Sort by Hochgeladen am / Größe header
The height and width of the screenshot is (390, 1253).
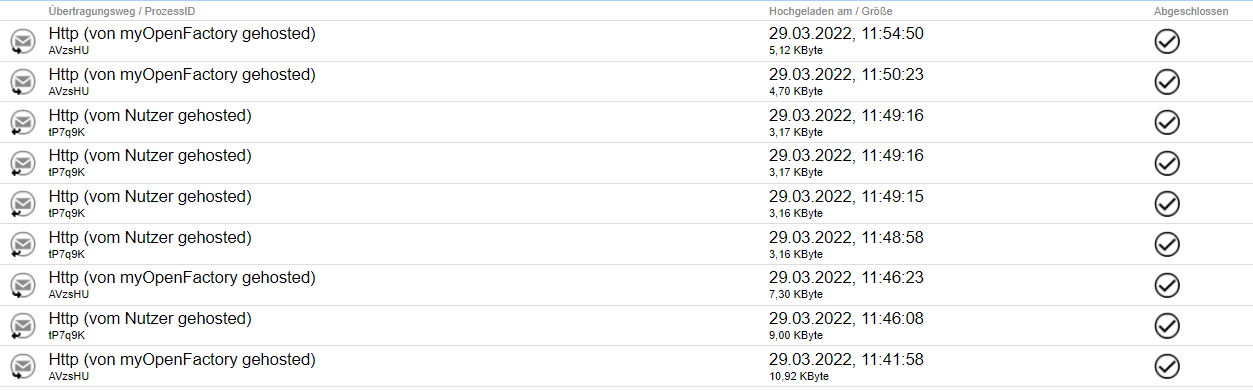pyautogui.click(x=831, y=11)
